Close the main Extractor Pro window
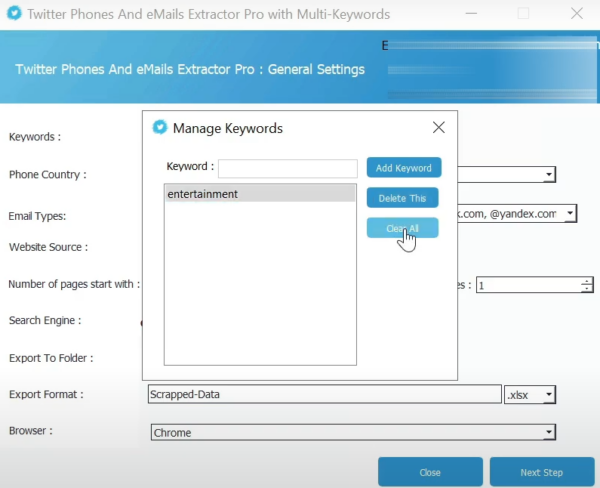 point(579,15)
